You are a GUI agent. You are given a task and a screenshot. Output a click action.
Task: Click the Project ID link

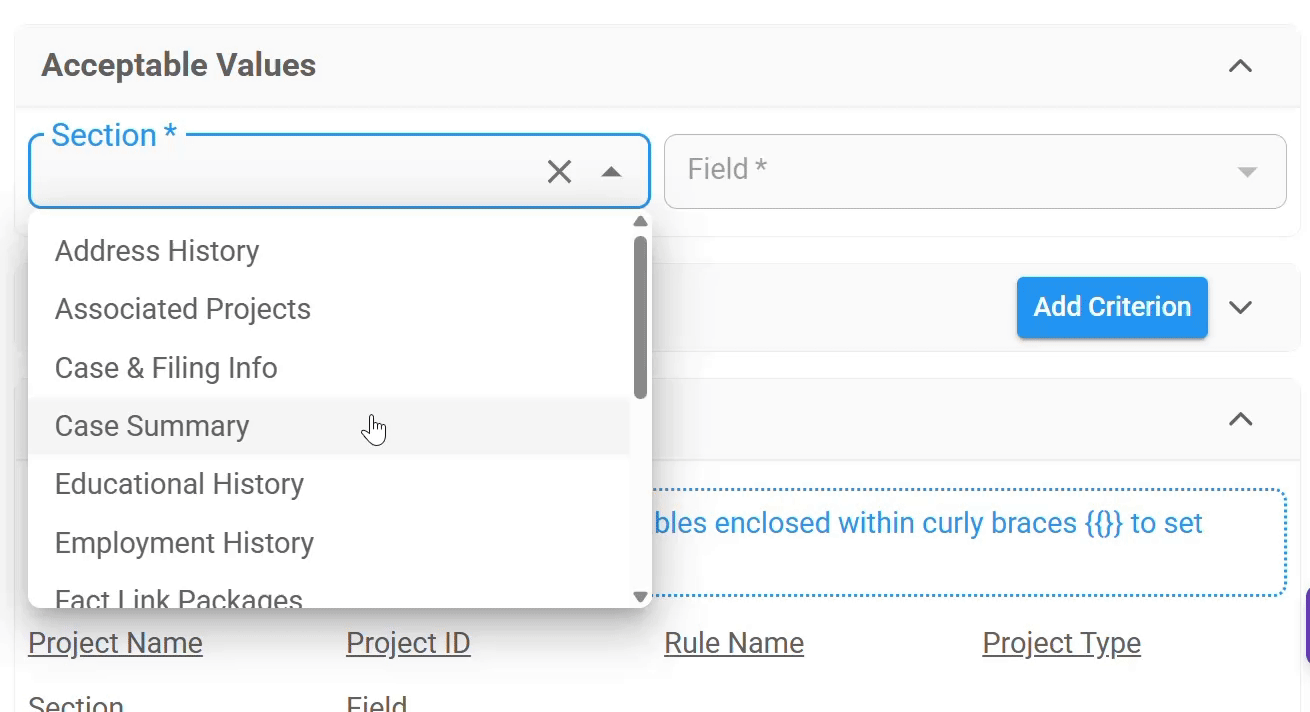coord(408,643)
